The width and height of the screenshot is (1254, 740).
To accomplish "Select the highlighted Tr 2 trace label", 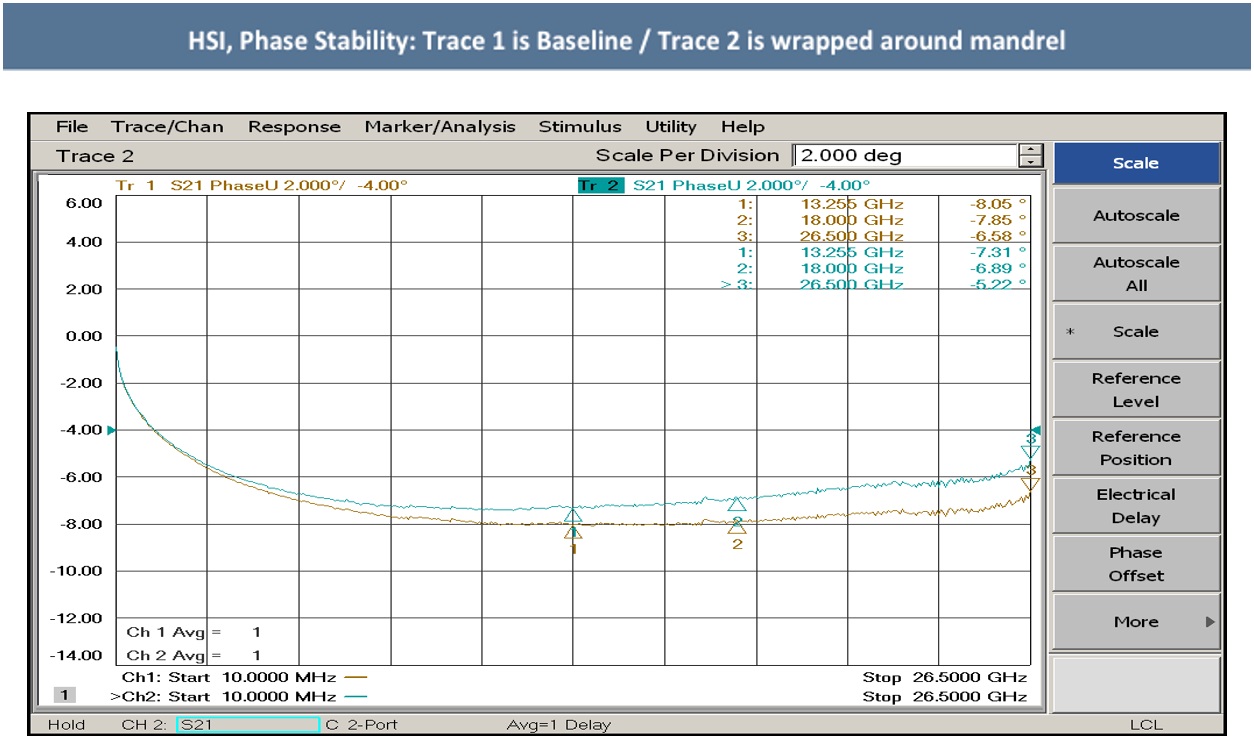I will 600,185.
